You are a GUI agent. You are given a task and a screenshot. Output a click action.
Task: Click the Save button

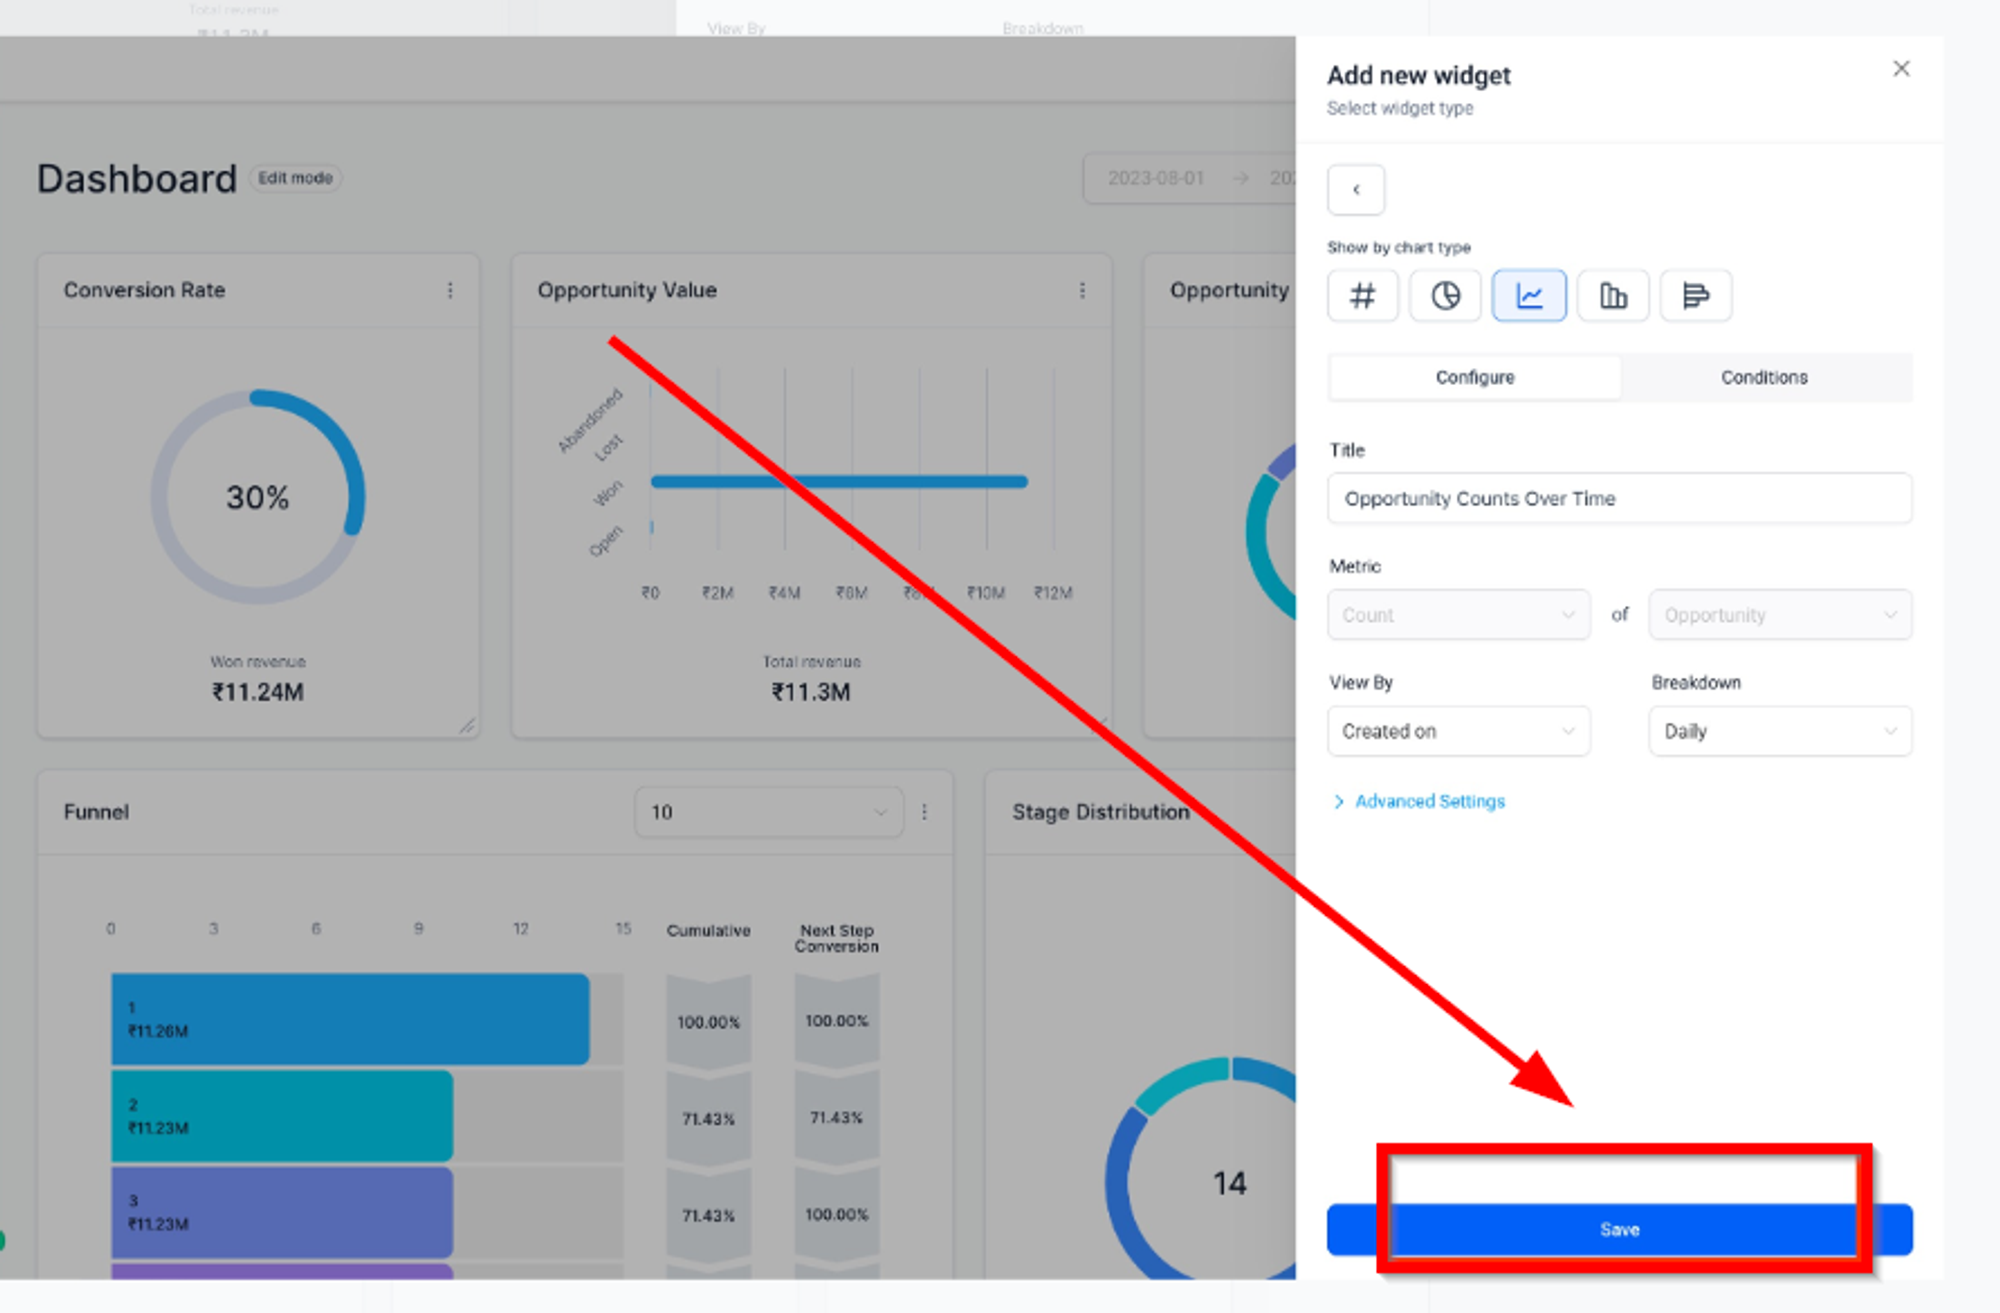1620,1230
